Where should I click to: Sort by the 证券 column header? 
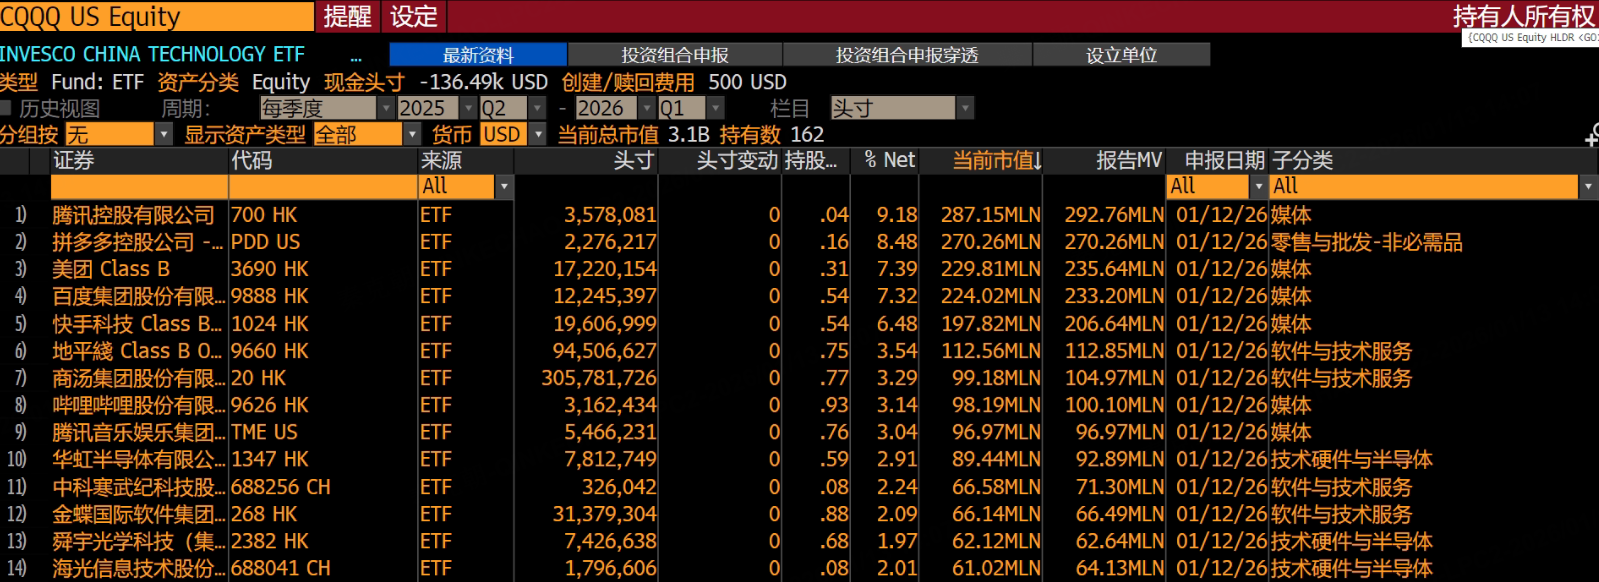click(74, 160)
